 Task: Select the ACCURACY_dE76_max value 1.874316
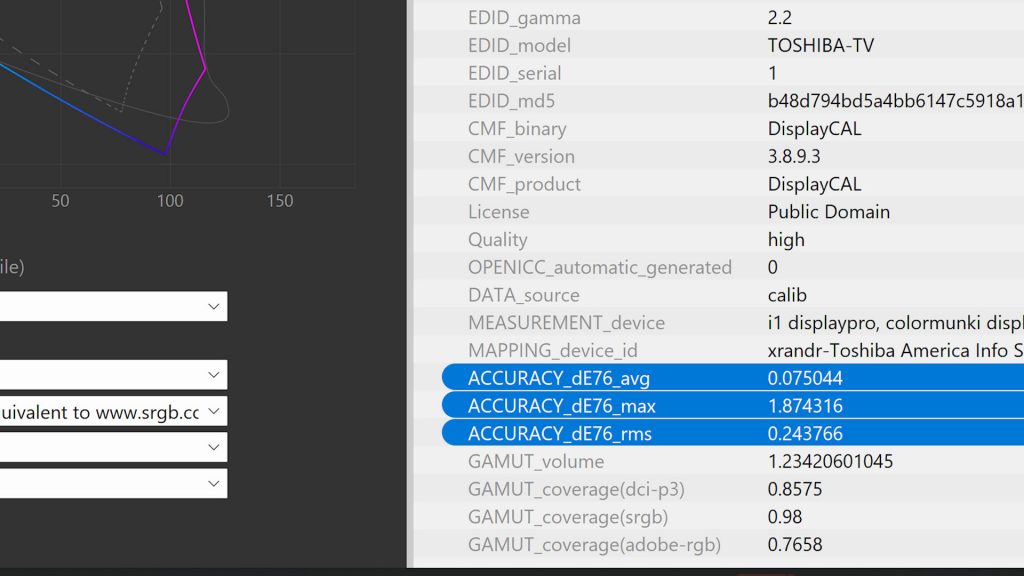coord(805,406)
